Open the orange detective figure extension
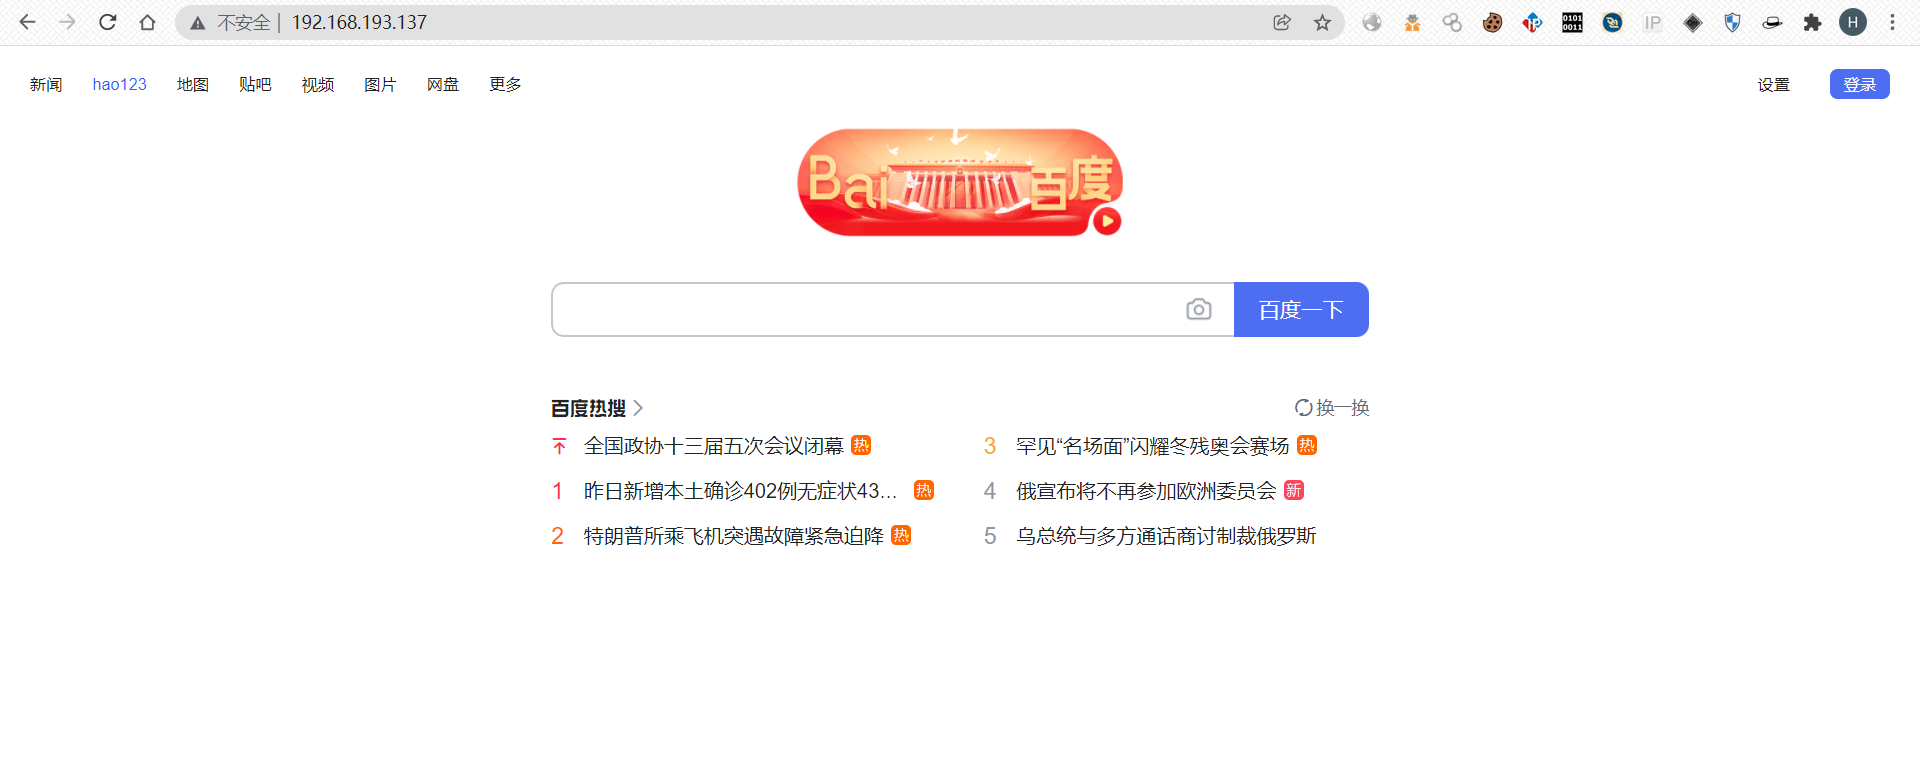The height and width of the screenshot is (764, 1920). [1412, 22]
